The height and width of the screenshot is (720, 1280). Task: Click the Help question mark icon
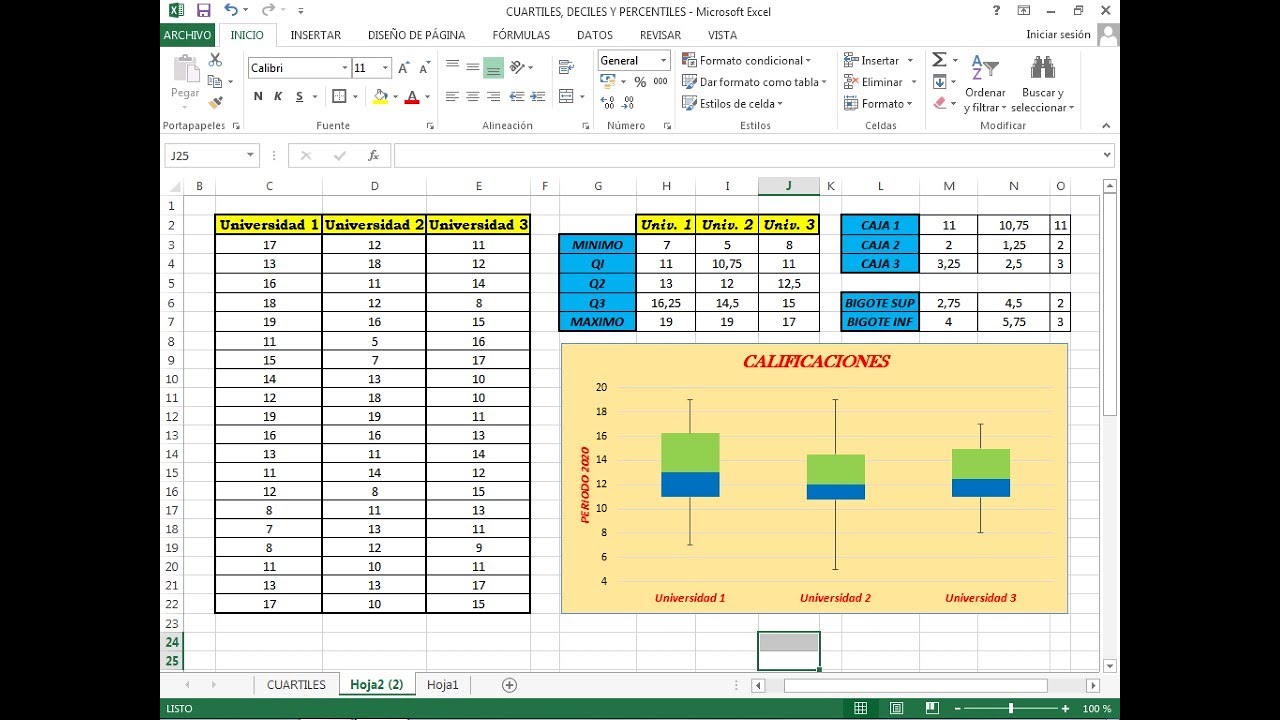pos(996,10)
